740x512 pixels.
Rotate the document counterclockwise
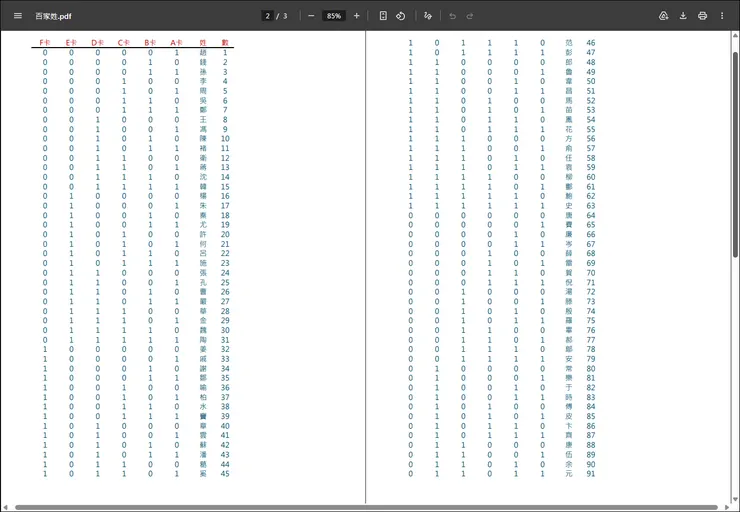401,16
